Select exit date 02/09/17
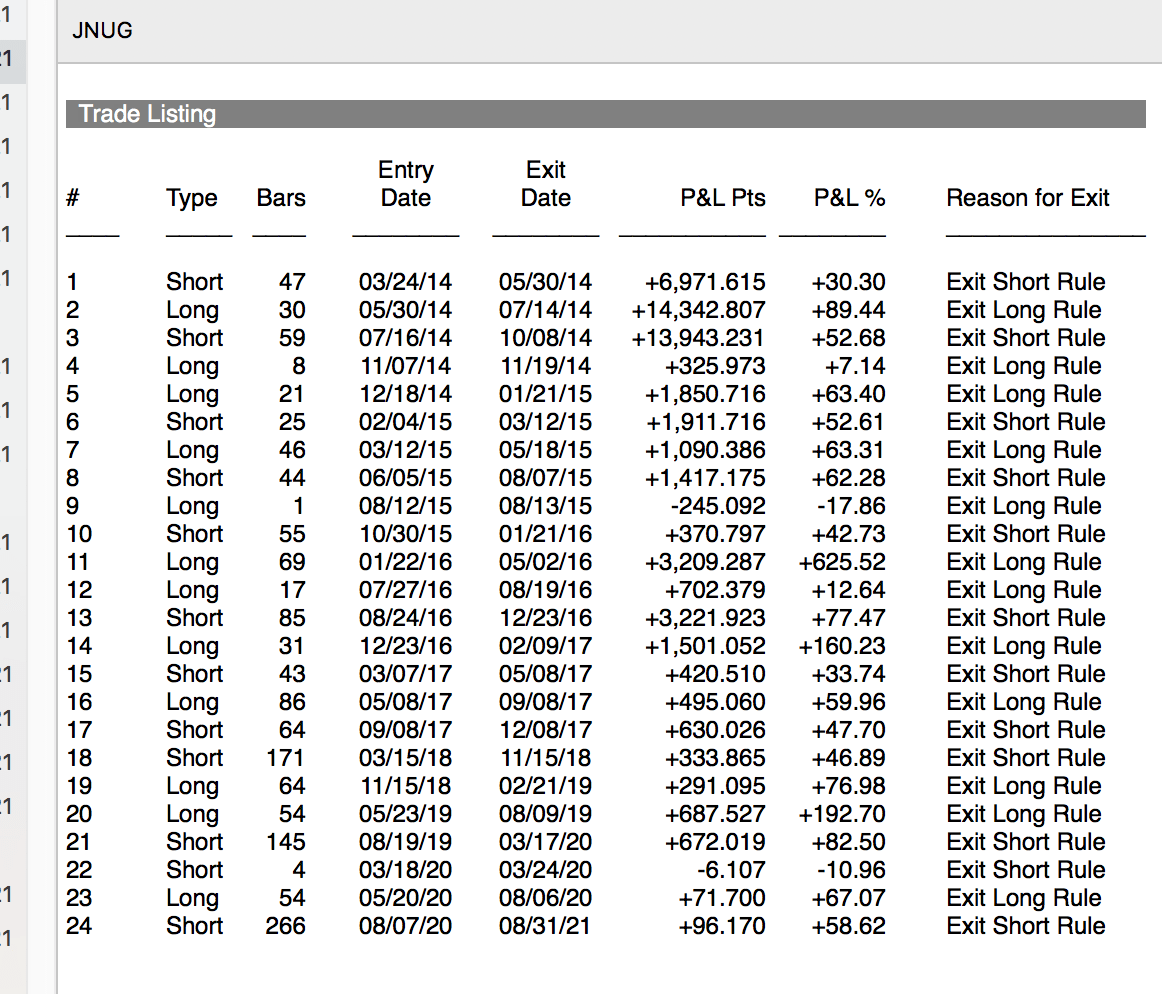Viewport: 1162px width, 994px height. click(x=545, y=646)
